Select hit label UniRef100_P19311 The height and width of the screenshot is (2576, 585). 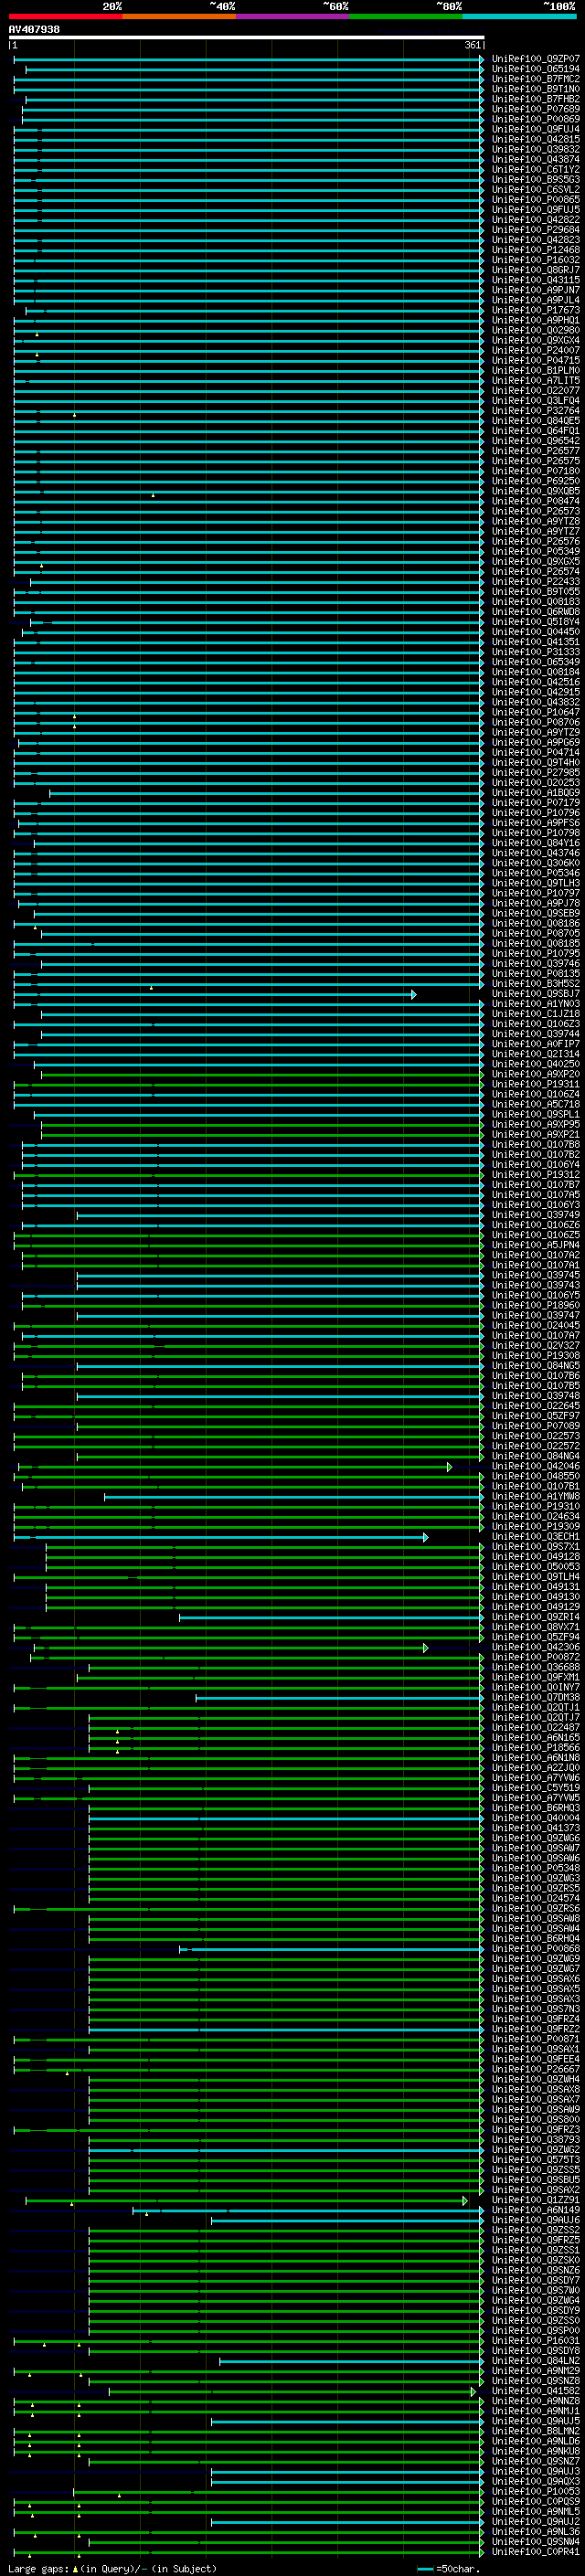coord(535,1084)
